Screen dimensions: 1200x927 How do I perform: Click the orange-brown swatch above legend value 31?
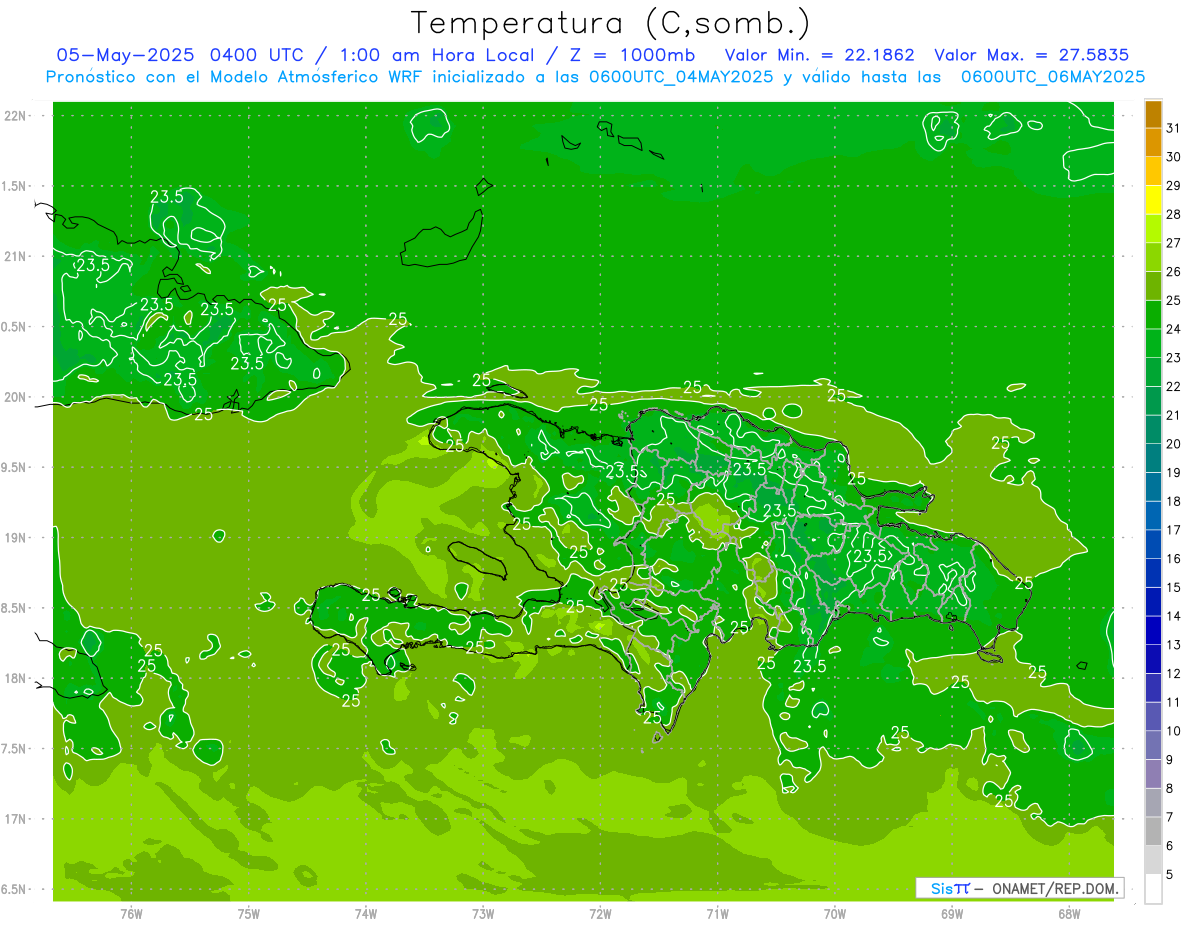[x=1153, y=114]
